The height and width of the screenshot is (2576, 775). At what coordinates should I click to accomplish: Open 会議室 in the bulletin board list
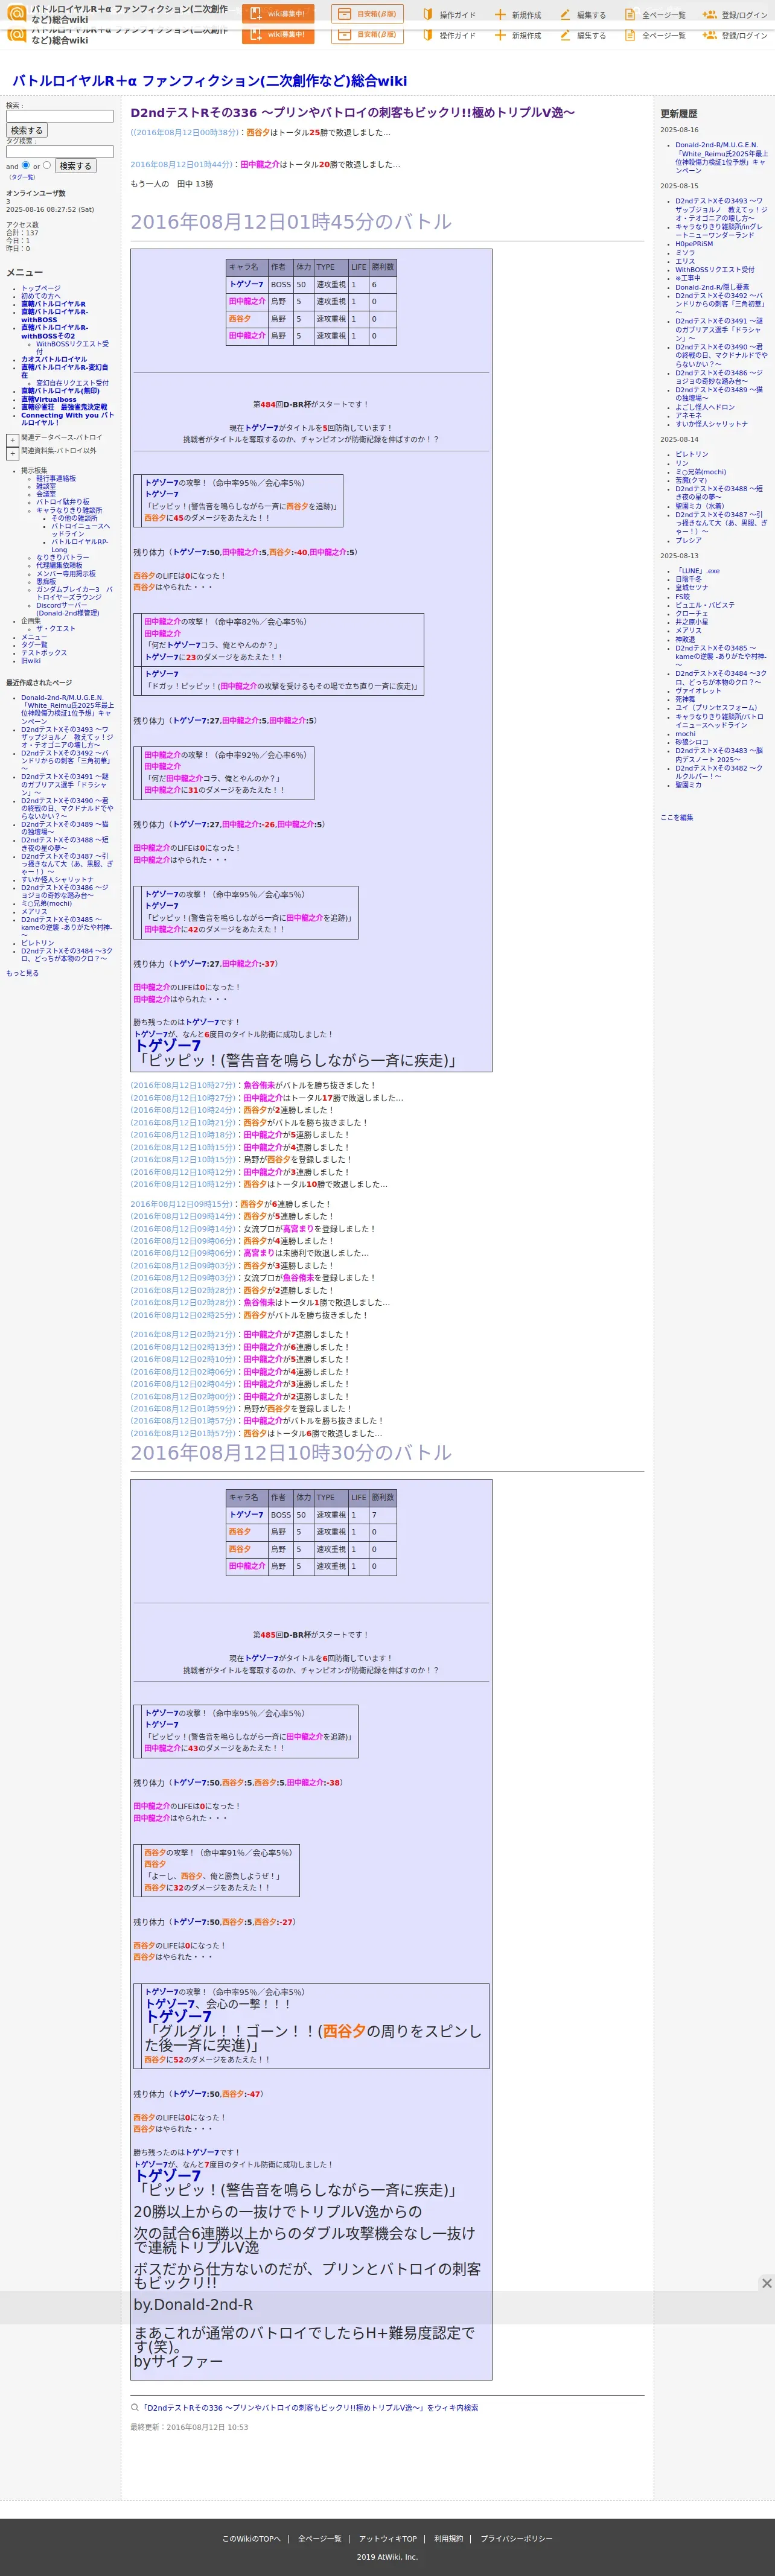46,494
